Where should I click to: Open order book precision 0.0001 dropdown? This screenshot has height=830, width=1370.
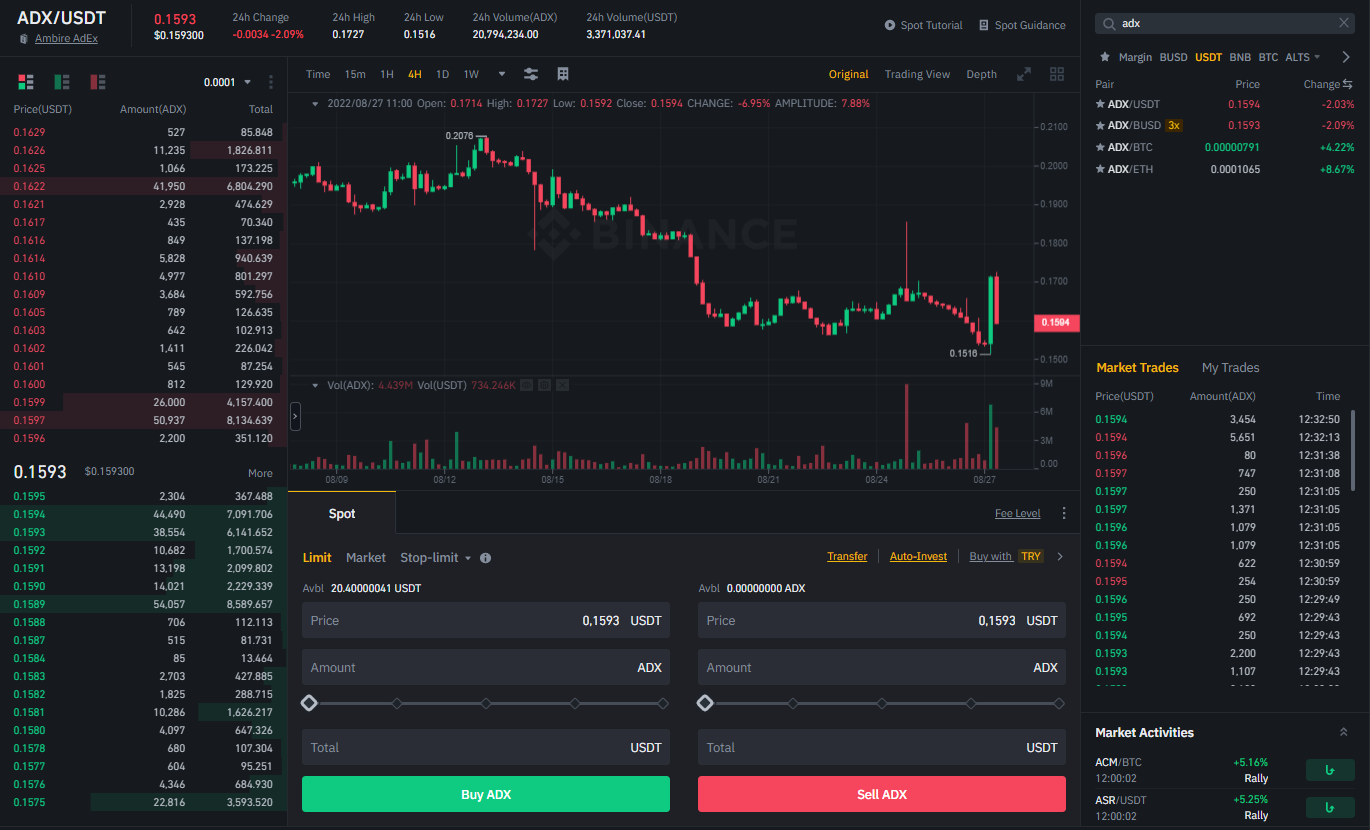227,82
